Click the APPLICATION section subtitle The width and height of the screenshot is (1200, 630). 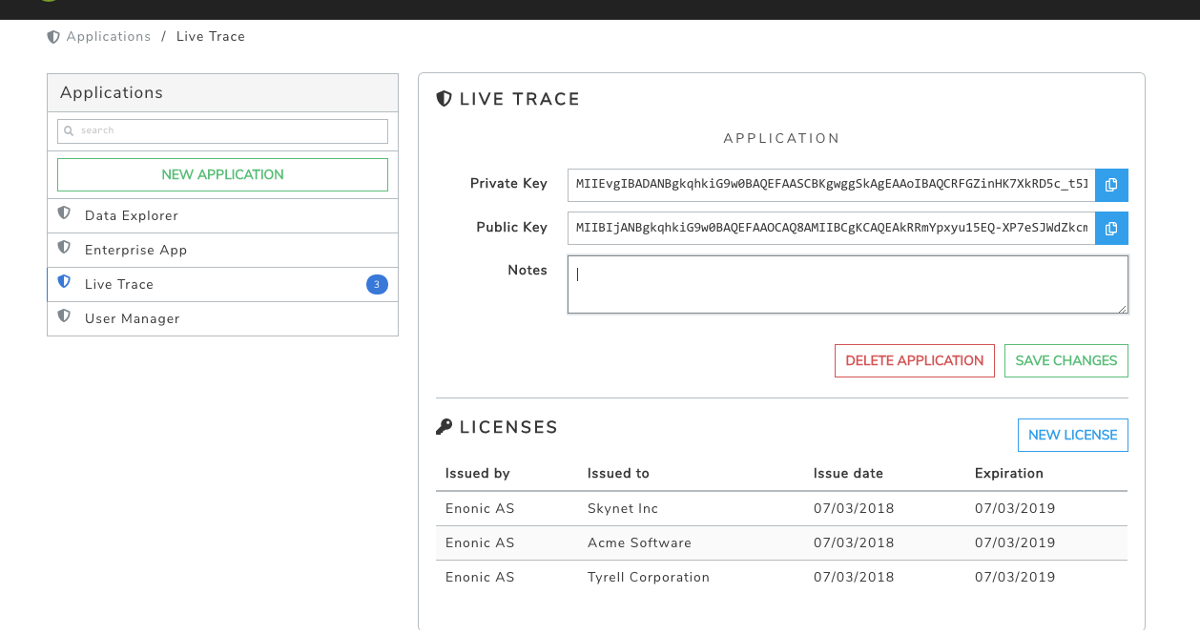[782, 139]
